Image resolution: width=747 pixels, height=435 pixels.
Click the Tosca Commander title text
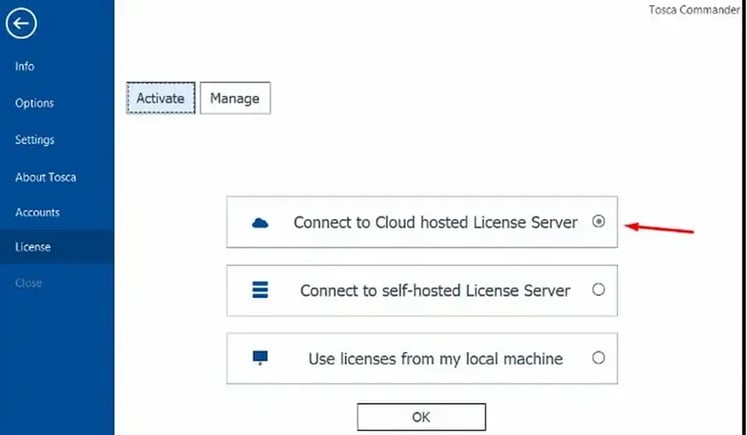694,10
